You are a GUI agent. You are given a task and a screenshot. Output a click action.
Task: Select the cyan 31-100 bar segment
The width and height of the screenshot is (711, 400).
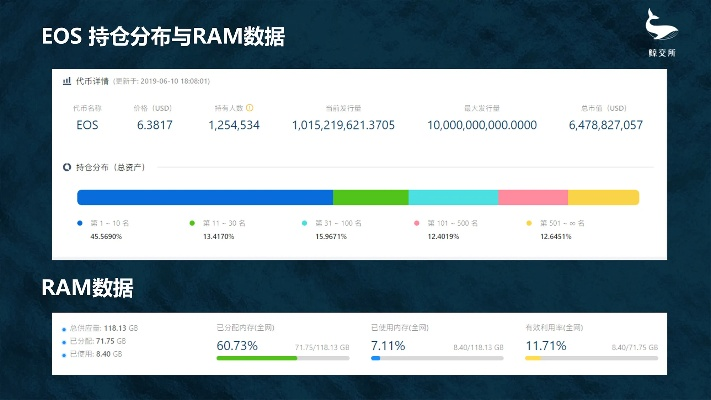453,197
